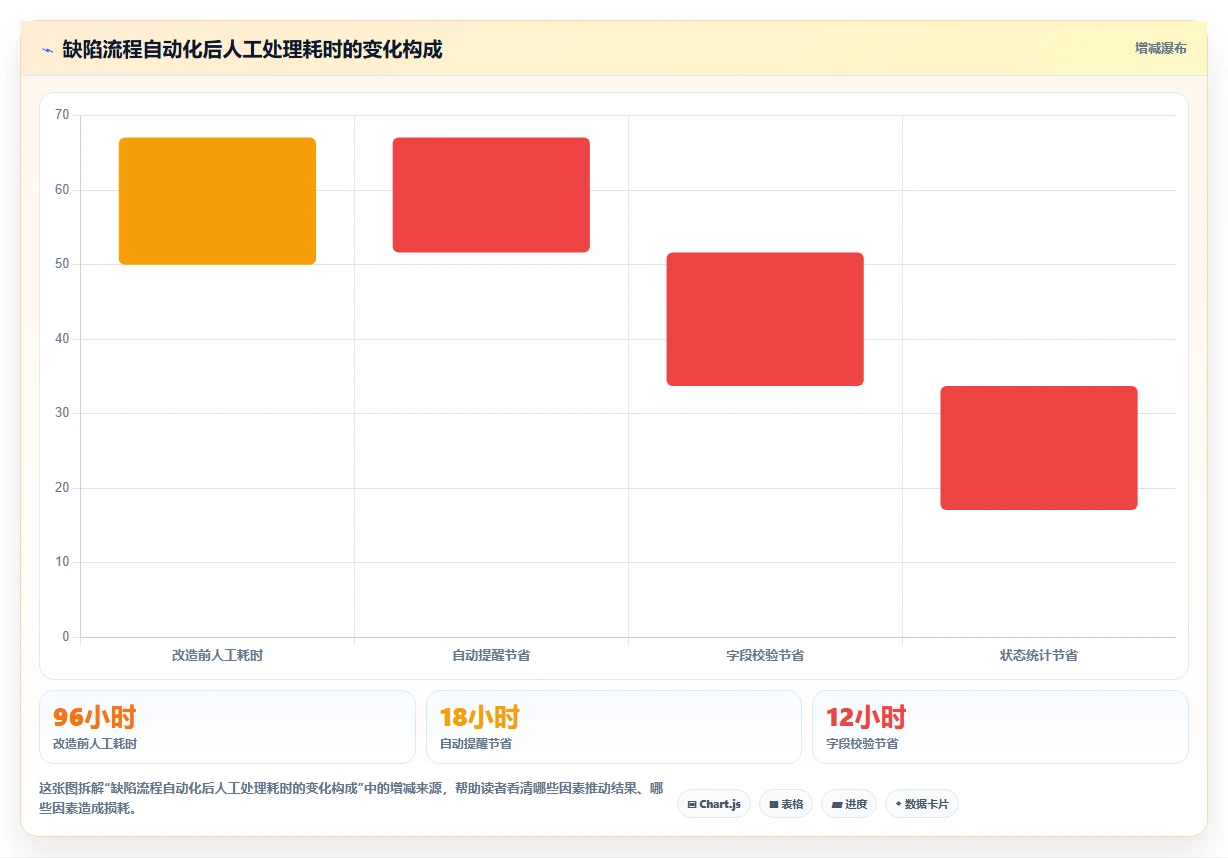The height and width of the screenshot is (858, 1228).
Task: Click the 状态统计节省 axis label
Action: (1039, 656)
